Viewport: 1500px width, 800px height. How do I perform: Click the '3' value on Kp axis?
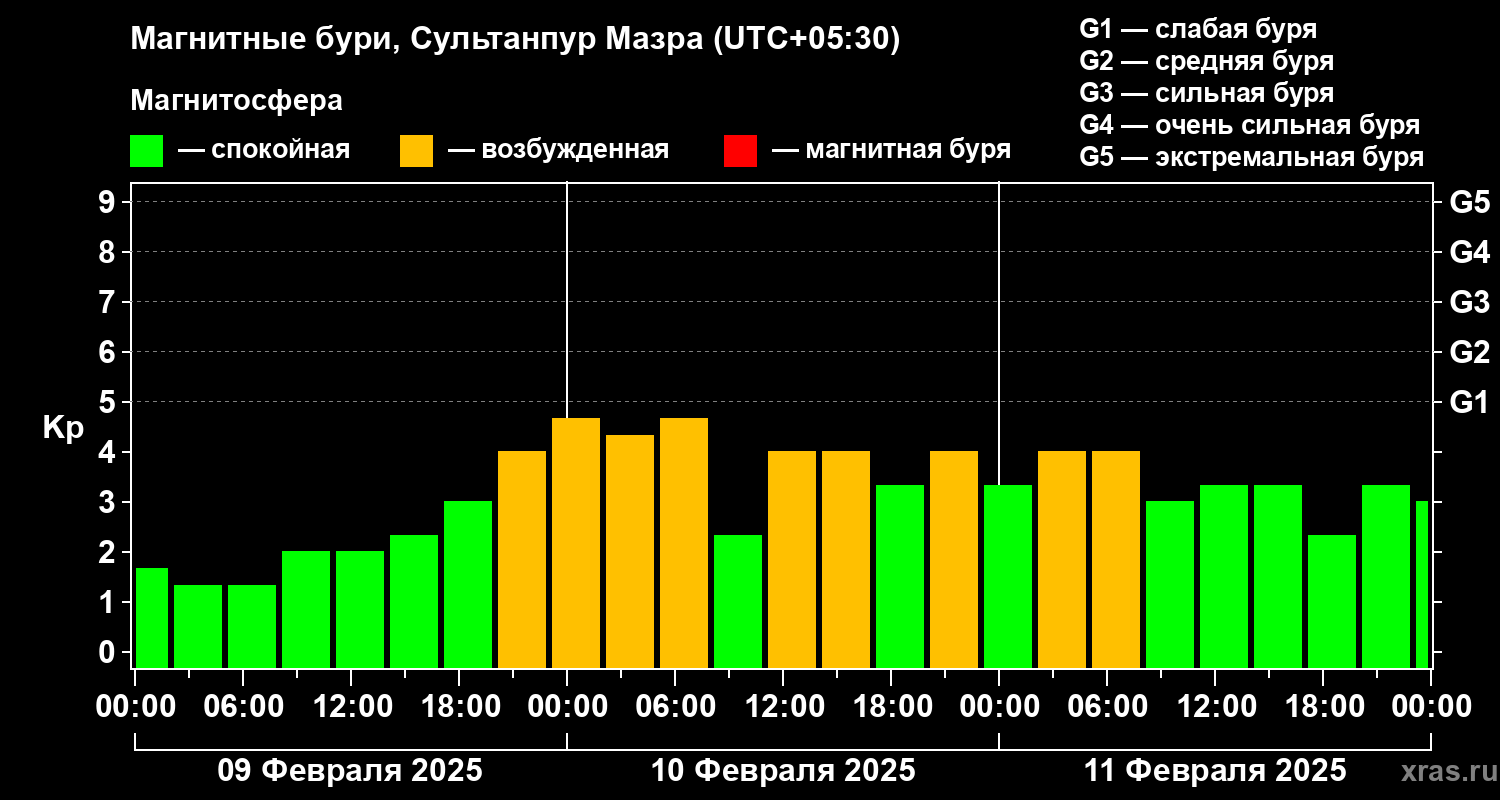click(x=108, y=502)
